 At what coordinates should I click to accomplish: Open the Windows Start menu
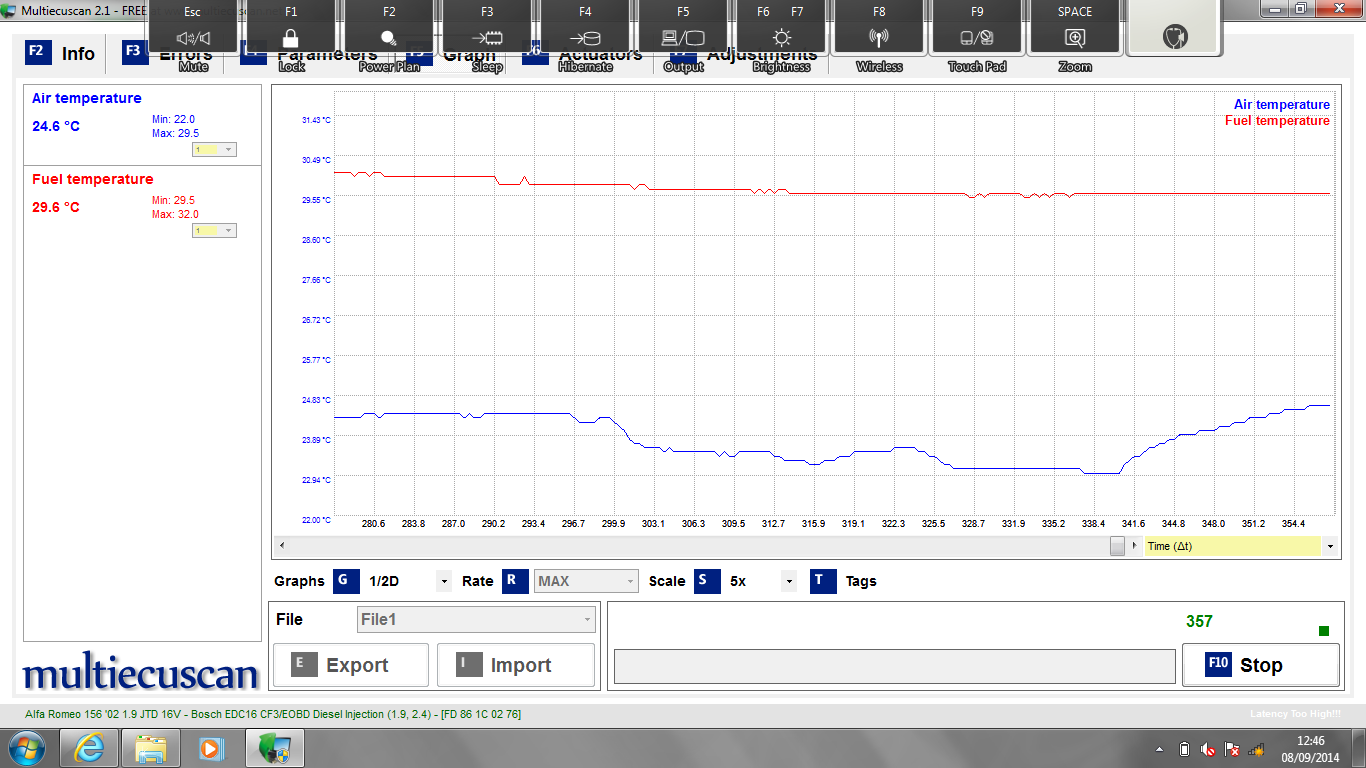click(x=25, y=748)
